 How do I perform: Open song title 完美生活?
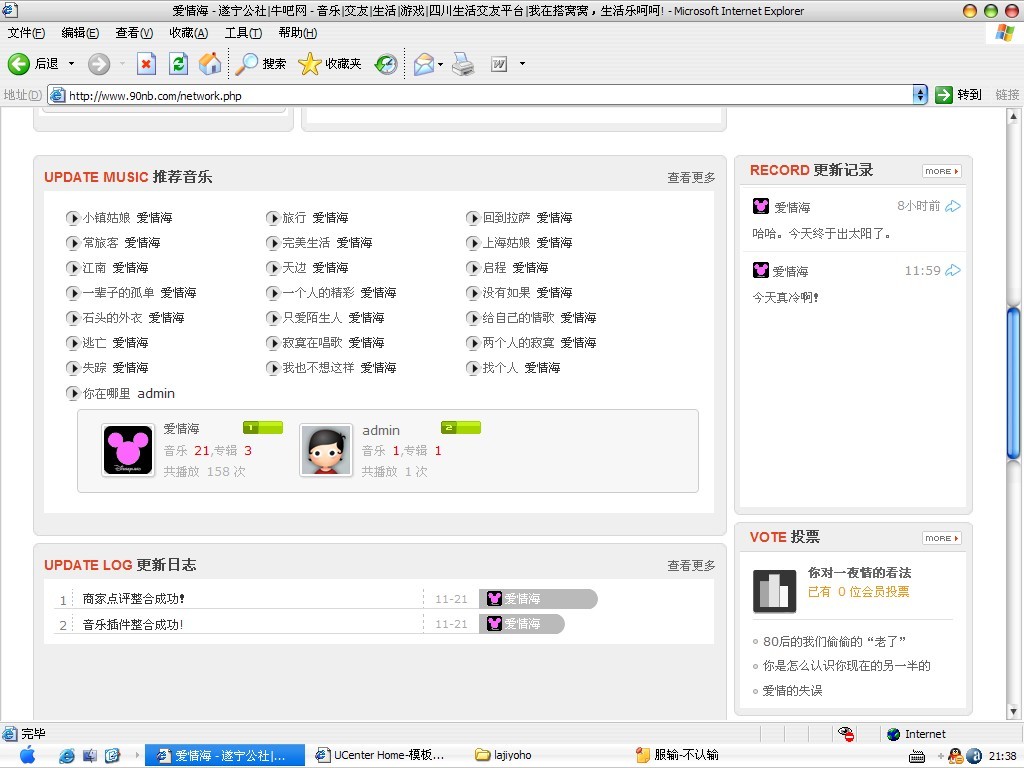click(x=306, y=243)
